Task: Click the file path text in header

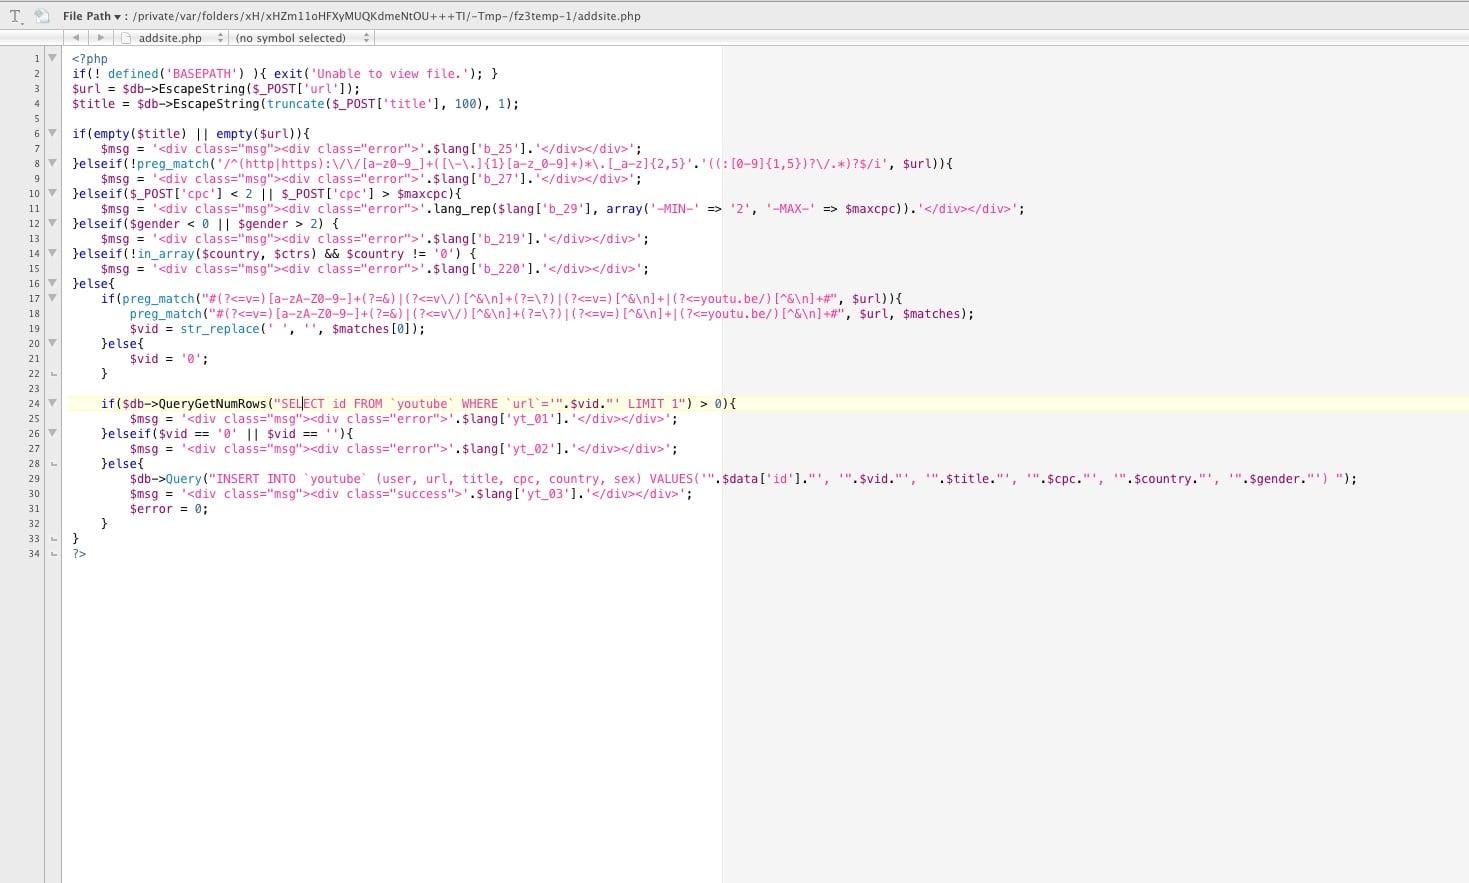Action: coord(386,16)
